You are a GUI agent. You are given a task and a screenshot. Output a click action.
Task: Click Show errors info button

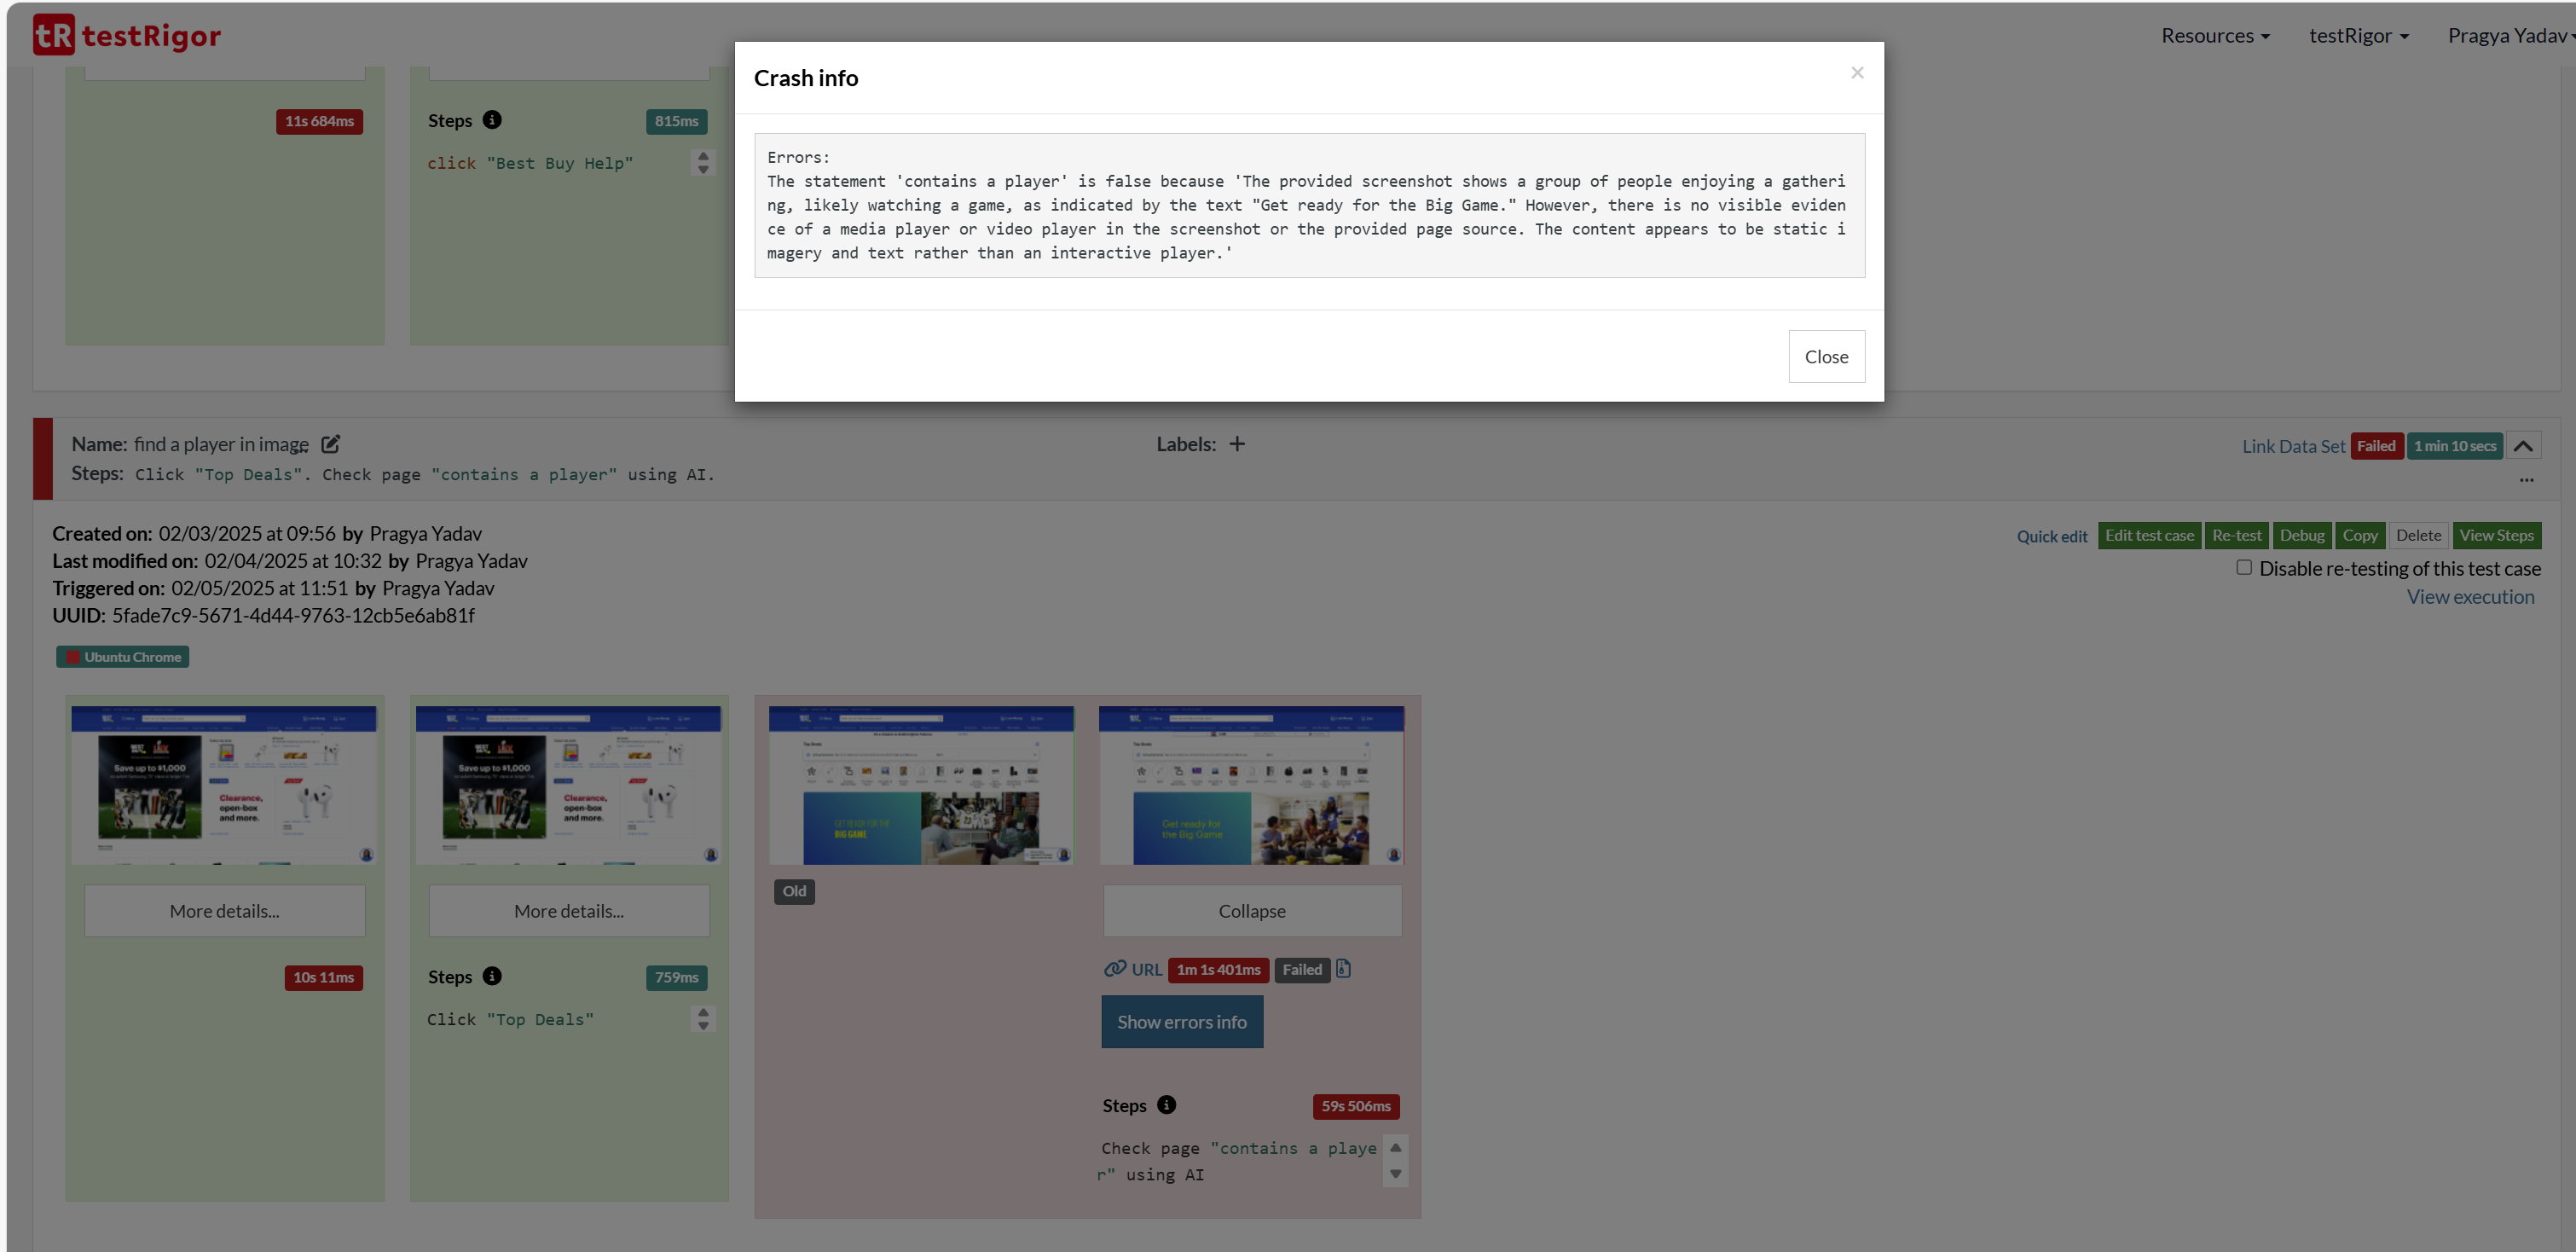(x=1182, y=1022)
